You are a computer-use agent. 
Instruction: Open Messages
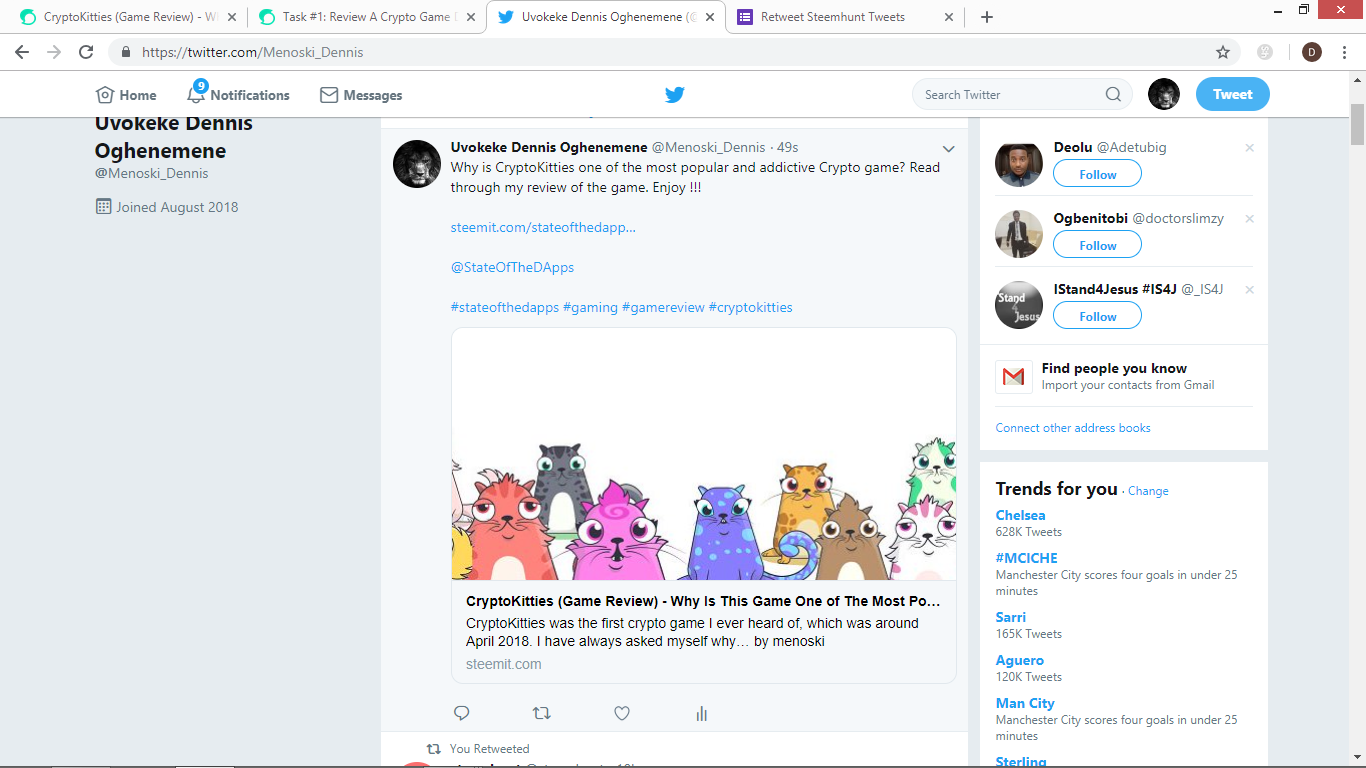(x=361, y=95)
